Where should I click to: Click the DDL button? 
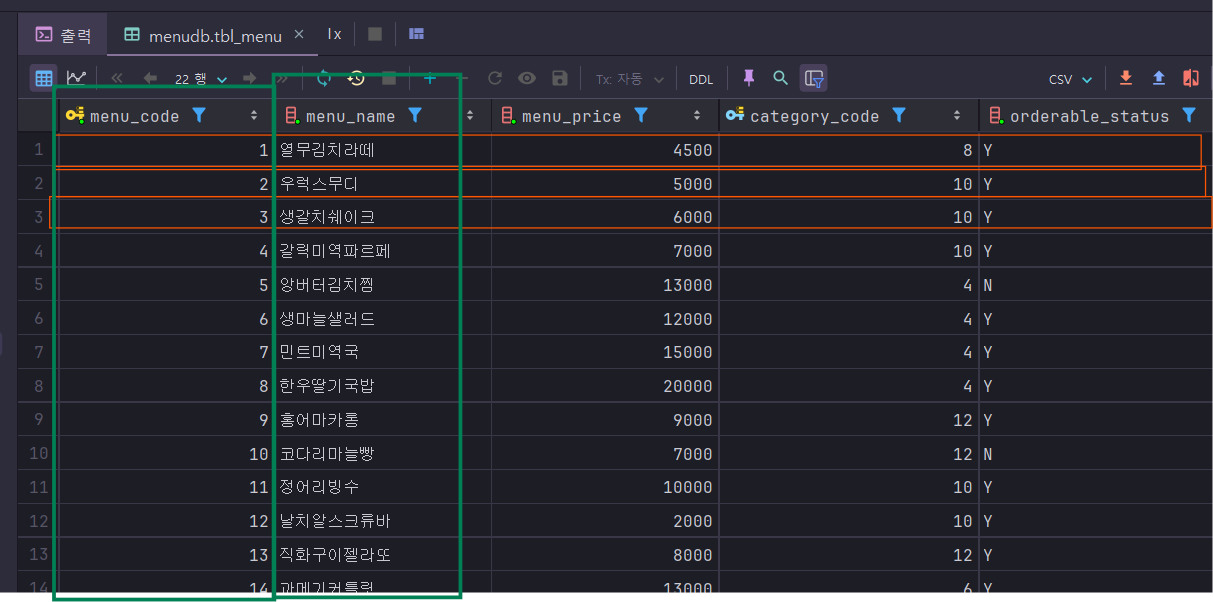pyautogui.click(x=701, y=79)
